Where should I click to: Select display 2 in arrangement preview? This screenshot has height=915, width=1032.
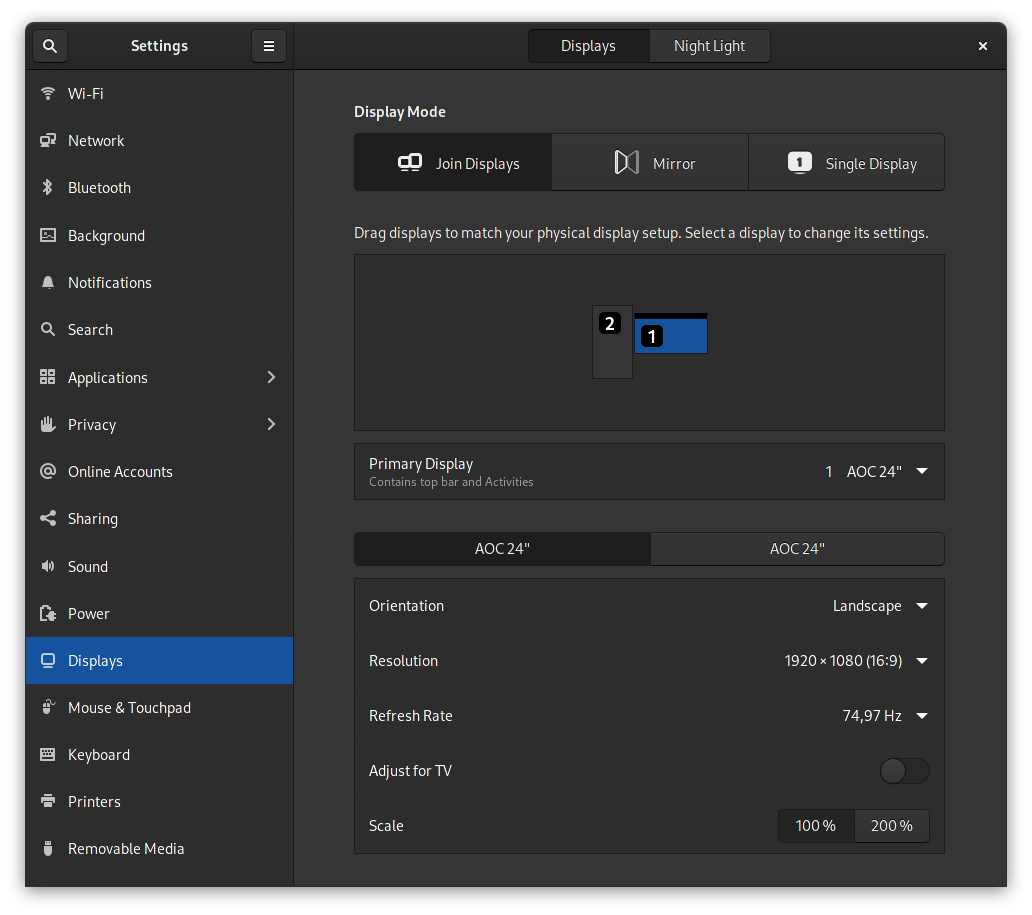tap(612, 342)
